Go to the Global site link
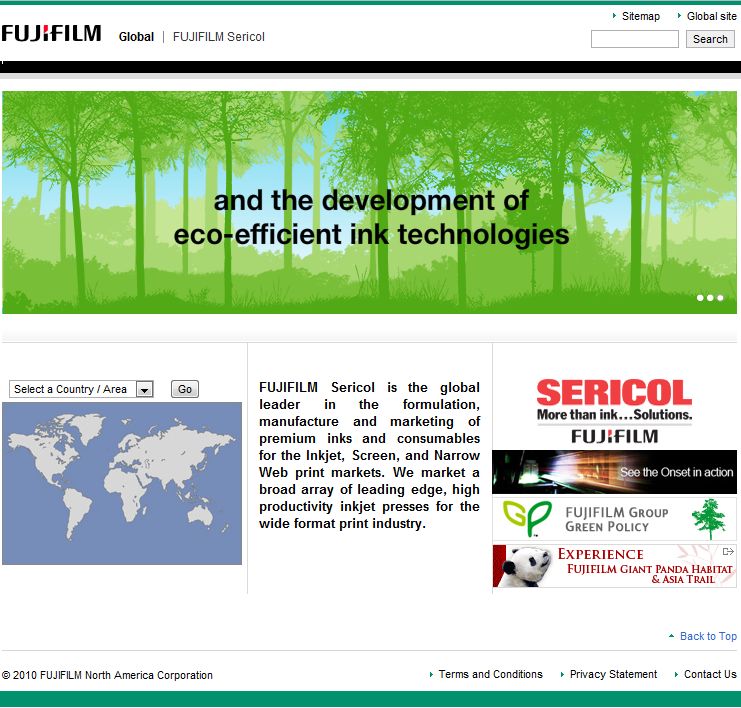Image resolution: width=741 pixels, height=708 pixels. [711, 16]
